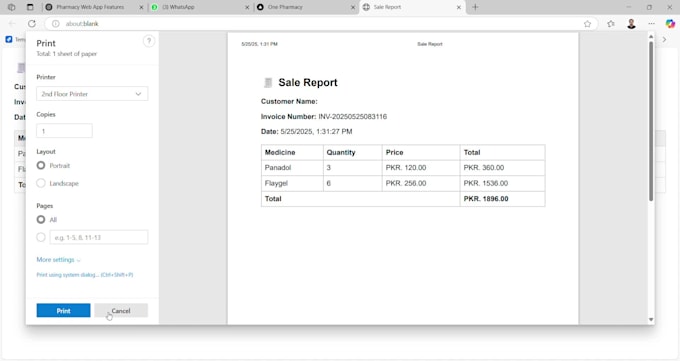This screenshot has width=680, height=361.
Task: Click the browser refresh icon
Action: coord(32,24)
